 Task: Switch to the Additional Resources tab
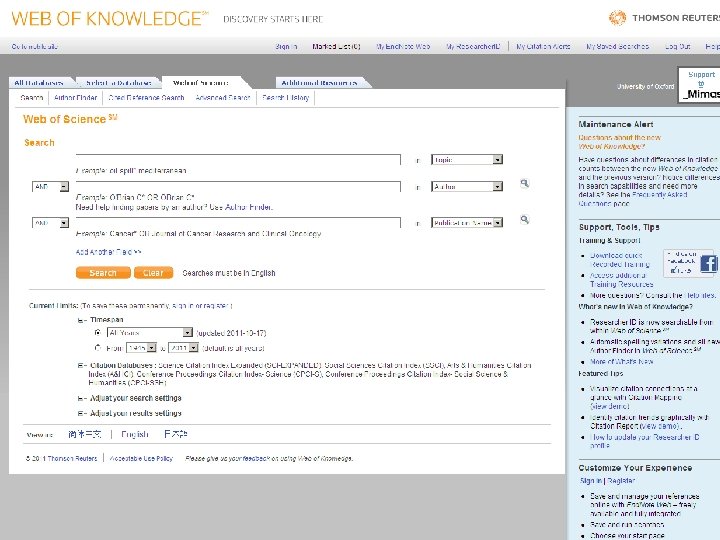coord(319,83)
